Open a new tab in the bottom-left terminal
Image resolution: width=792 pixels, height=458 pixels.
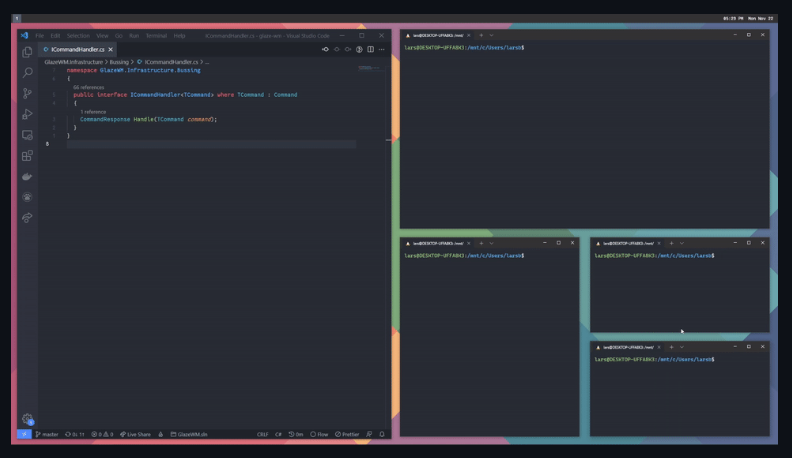[x=481, y=243]
